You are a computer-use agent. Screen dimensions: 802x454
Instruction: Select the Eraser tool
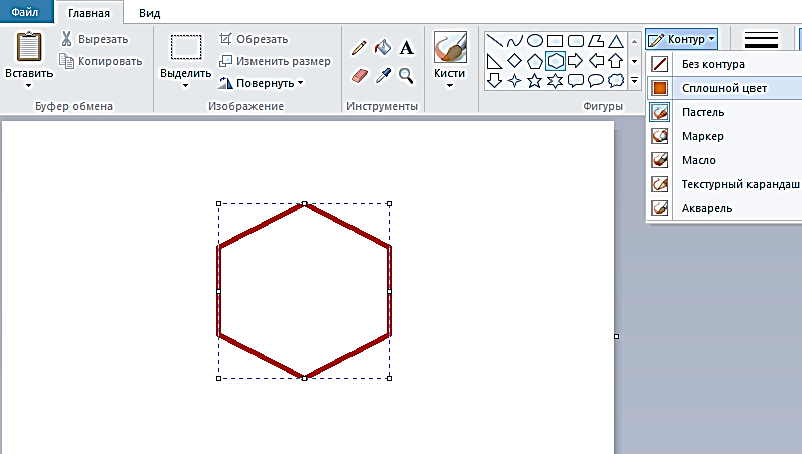tap(360, 76)
